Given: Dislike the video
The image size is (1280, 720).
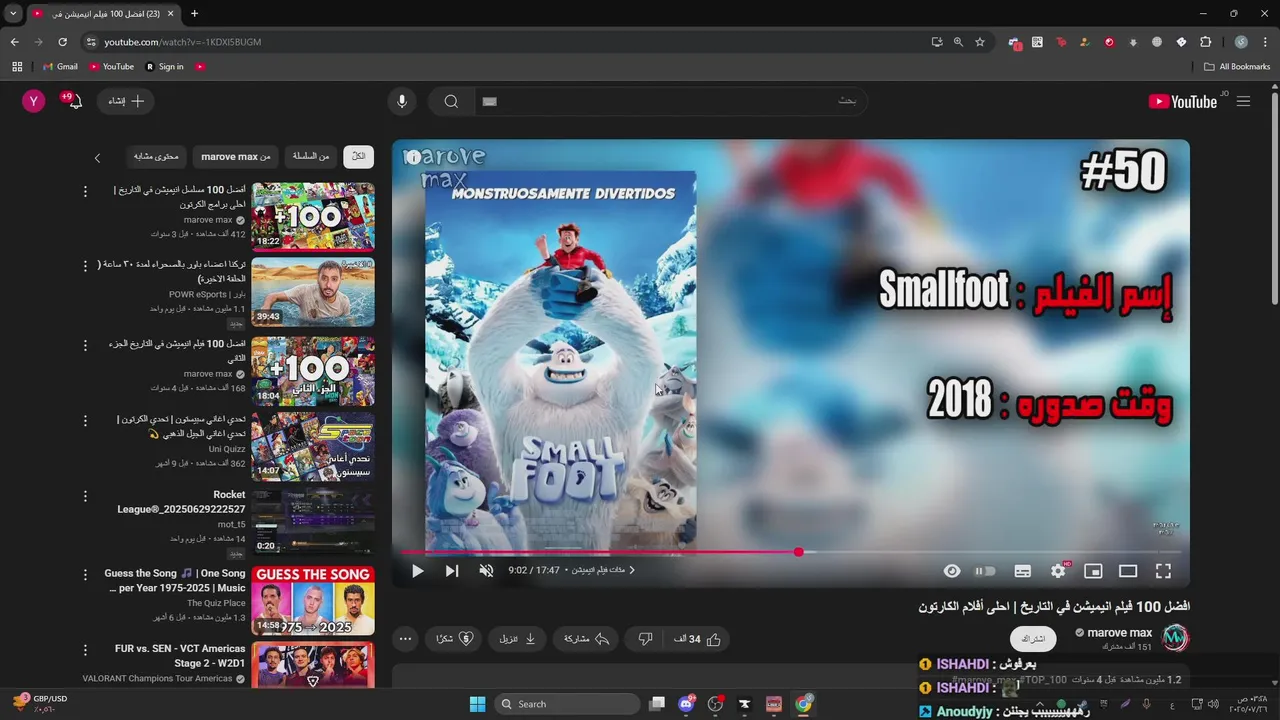Looking at the screenshot, I should click(x=645, y=639).
